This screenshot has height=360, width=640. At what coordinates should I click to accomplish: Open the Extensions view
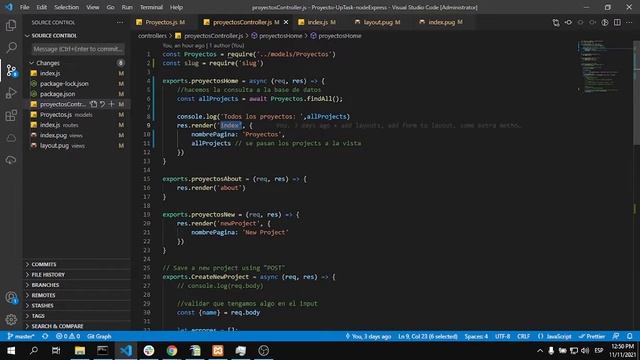point(11,116)
